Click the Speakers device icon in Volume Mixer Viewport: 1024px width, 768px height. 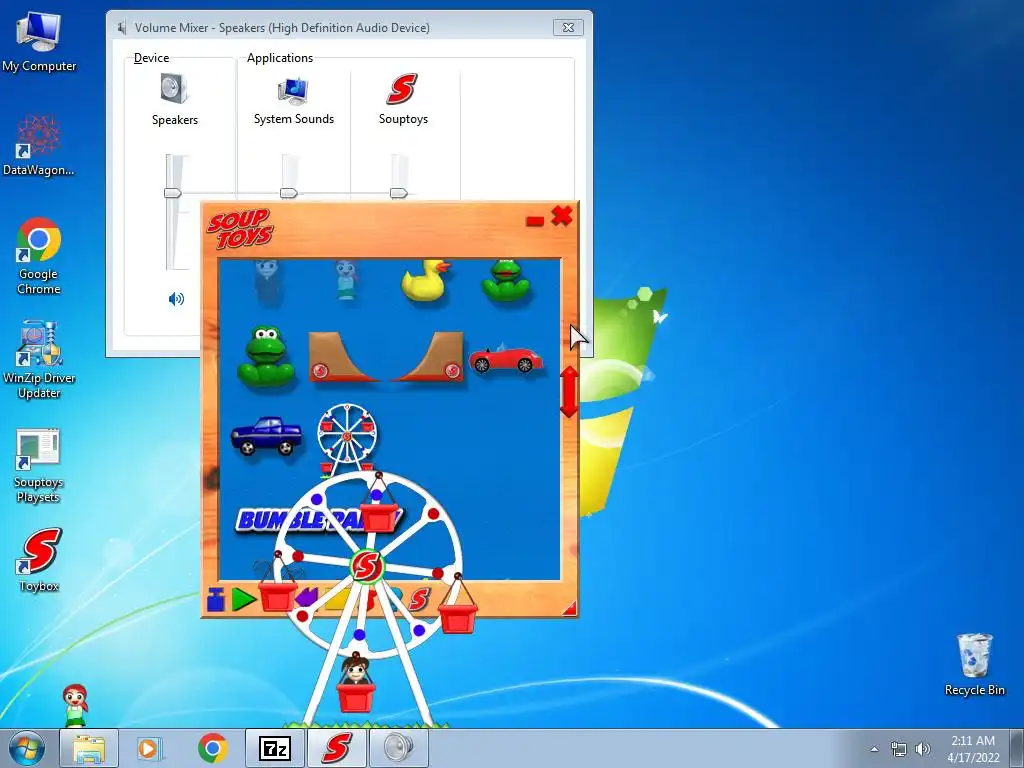pyautogui.click(x=174, y=89)
